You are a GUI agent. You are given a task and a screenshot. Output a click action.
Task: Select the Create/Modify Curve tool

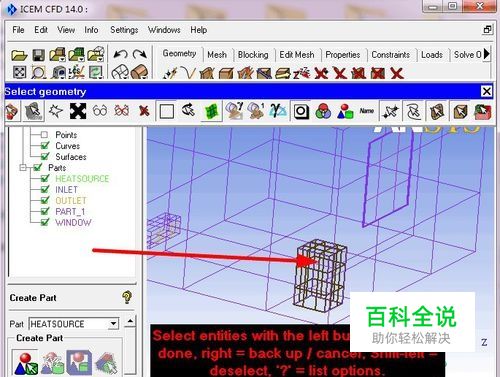[188, 72]
